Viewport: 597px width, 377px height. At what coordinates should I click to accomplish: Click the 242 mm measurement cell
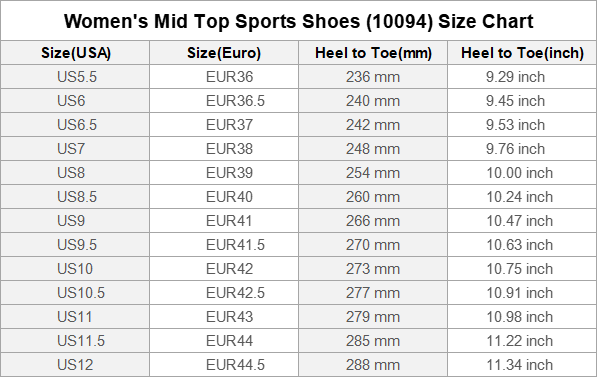[373, 125]
